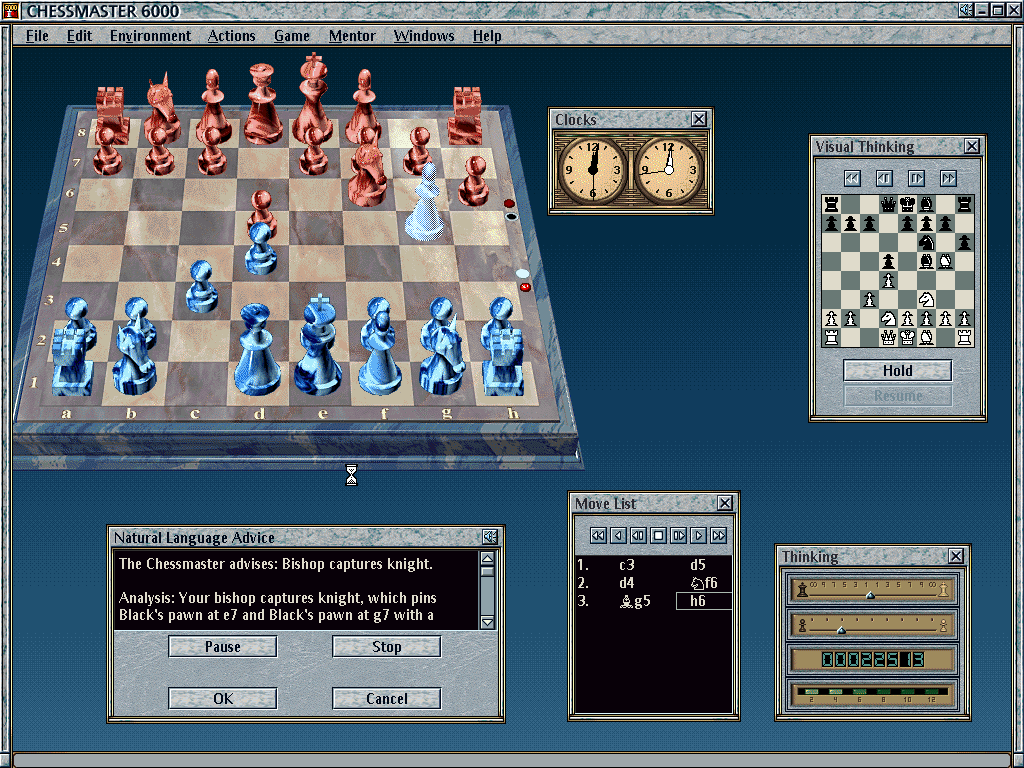The height and width of the screenshot is (768, 1024).
Task: Select Black's move d5 in Move List
Action: click(x=697, y=565)
